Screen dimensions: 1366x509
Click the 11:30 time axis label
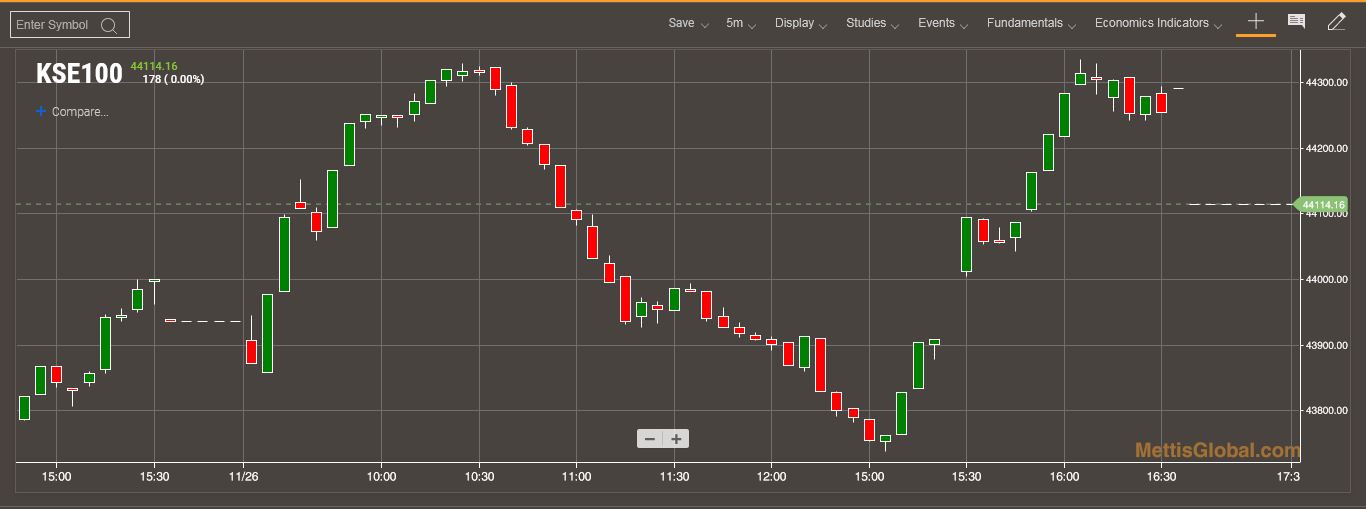pyautogui.click(x=674, y=476)
